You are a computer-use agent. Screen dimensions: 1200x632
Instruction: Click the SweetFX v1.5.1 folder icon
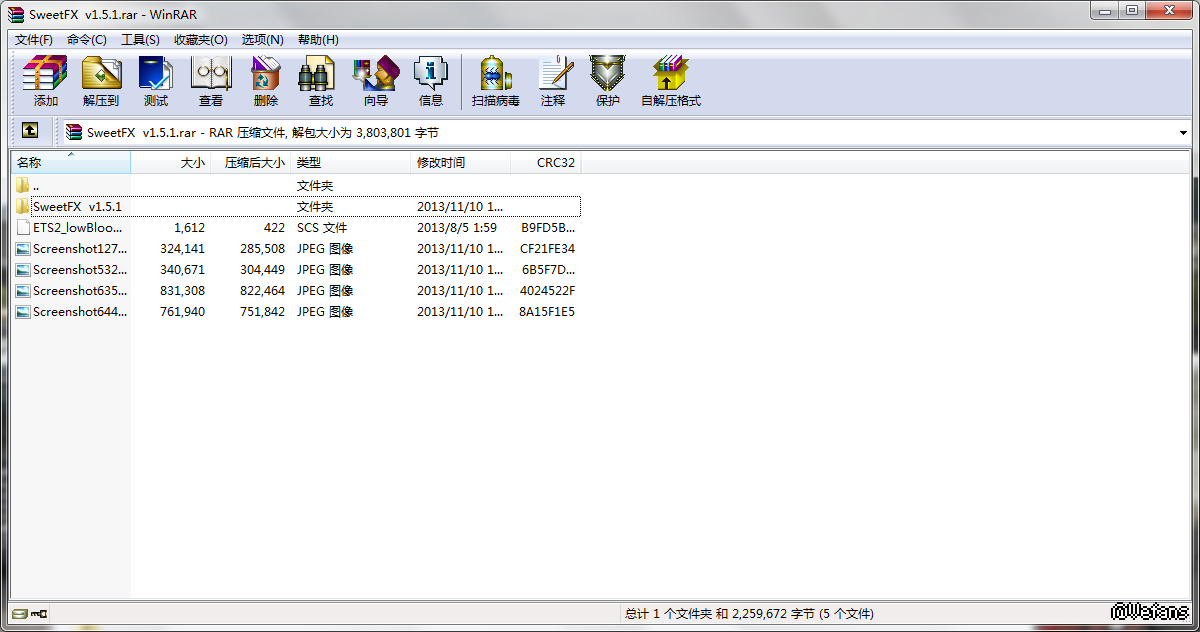pyautogui.click(x=23, y=206)
